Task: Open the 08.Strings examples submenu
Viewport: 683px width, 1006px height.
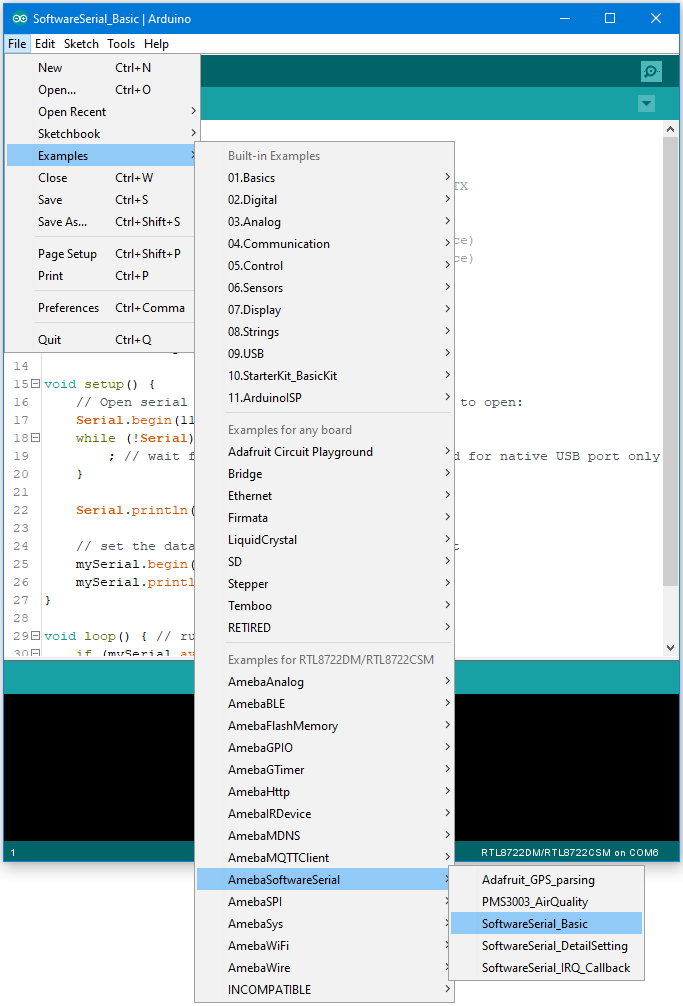Action: click(325, 332)
